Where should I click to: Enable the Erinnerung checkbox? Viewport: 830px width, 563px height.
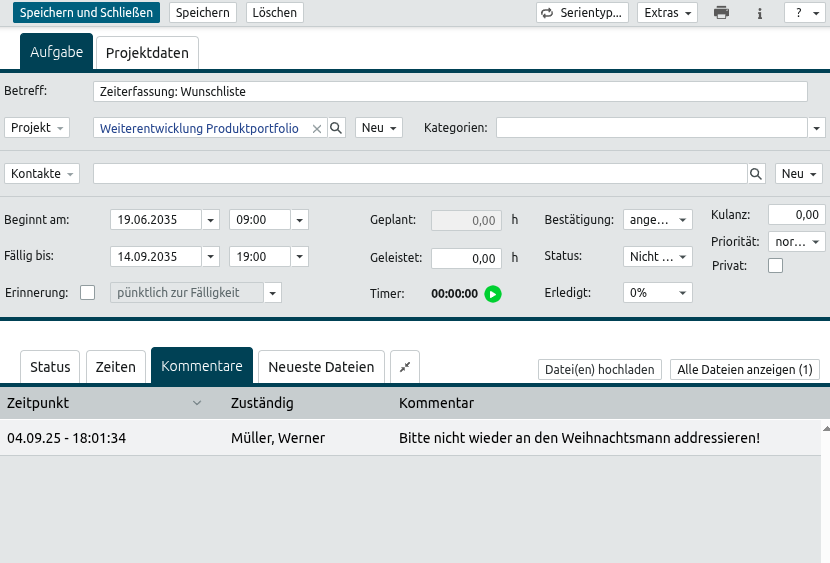tap(88, 293)
